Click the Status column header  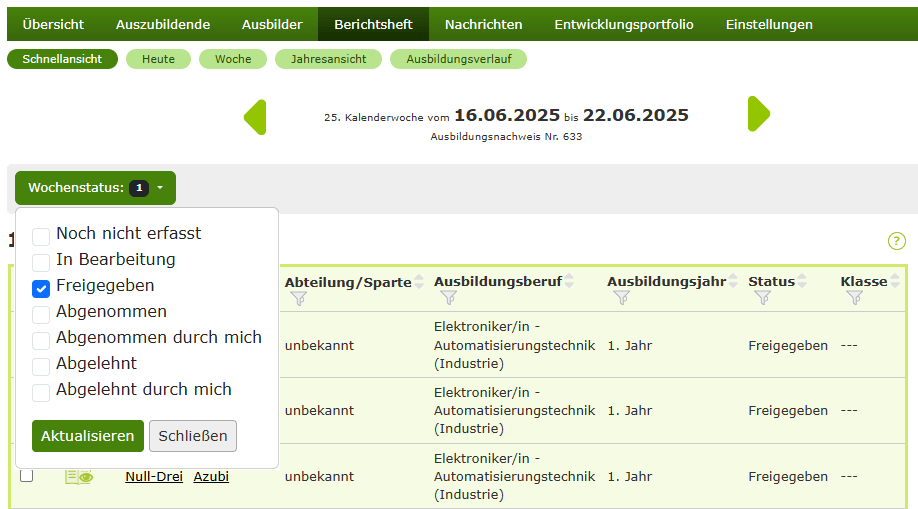tap(772, 282)
